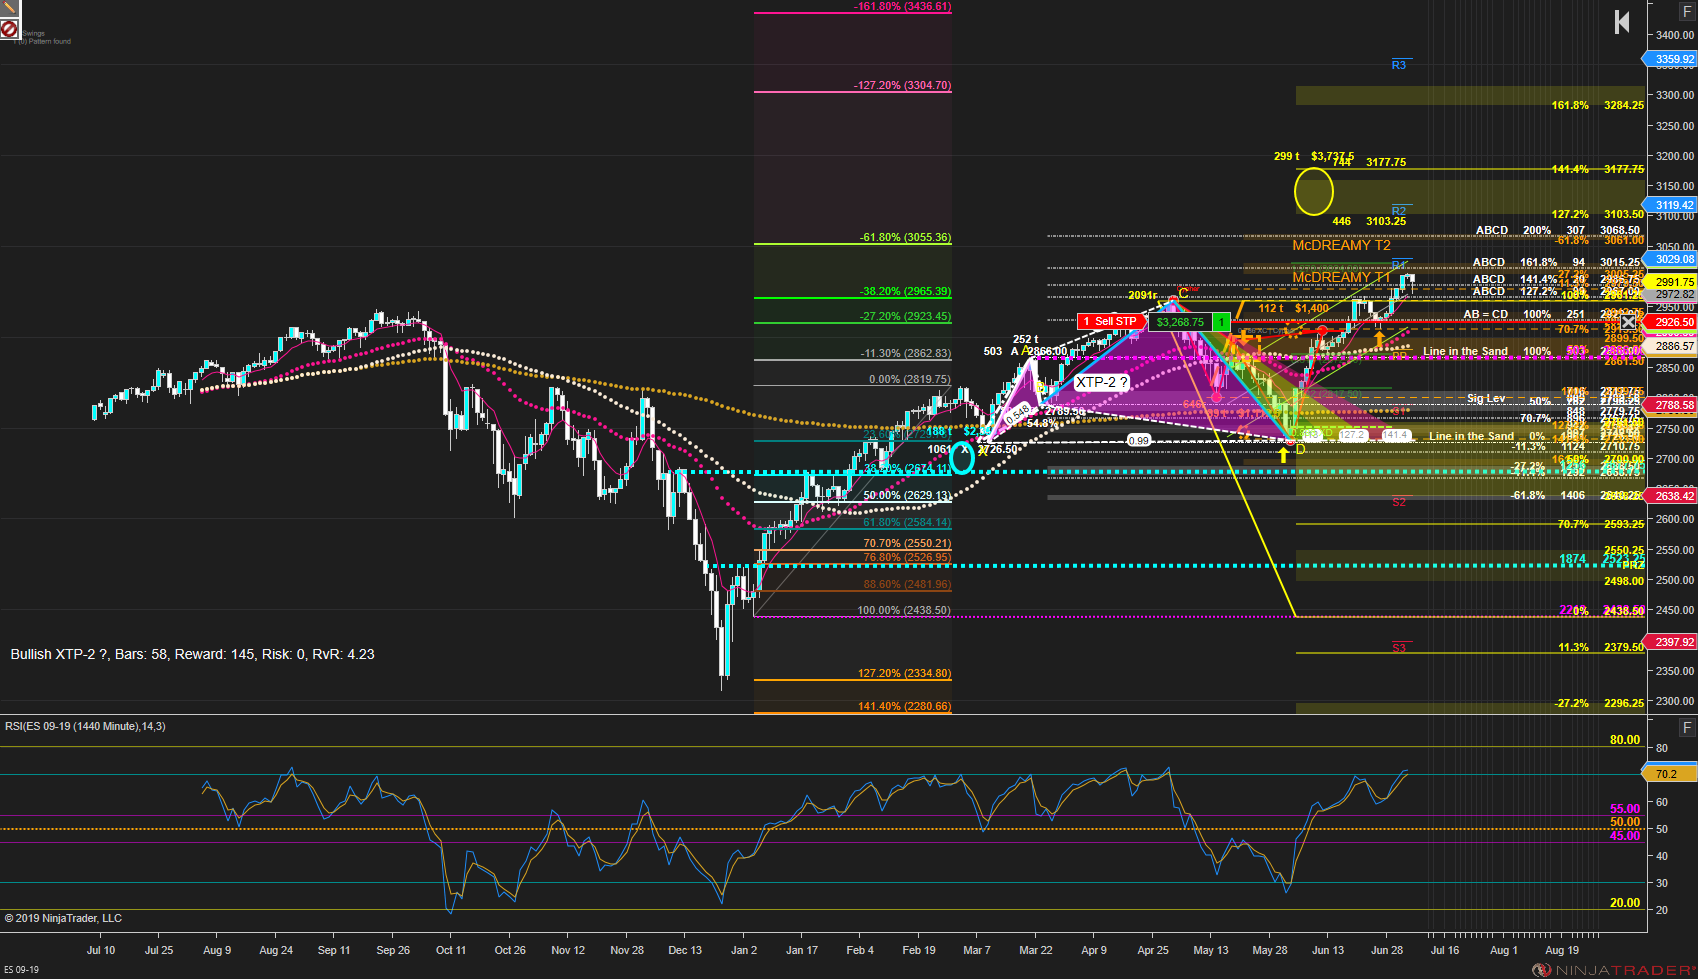The width and height of the screenshot is (1698, 979).
Task: Click the pencil drawing tool icon
Action: coord(9,8)
